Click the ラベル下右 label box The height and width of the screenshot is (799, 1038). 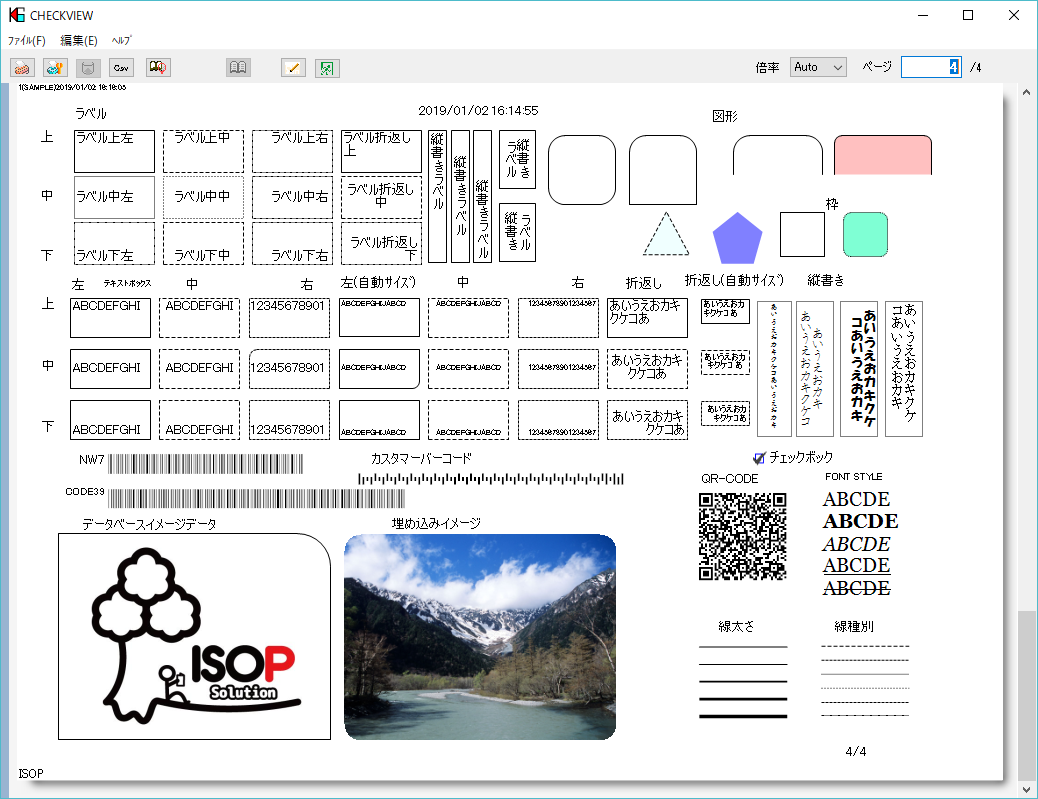[x=293, y=244]
